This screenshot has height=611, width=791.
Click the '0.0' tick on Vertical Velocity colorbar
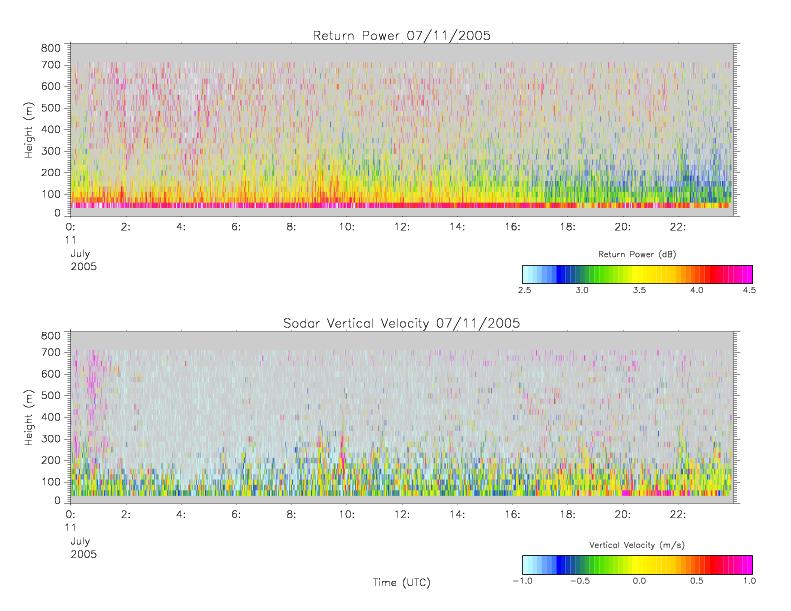[x=639, y=581]
